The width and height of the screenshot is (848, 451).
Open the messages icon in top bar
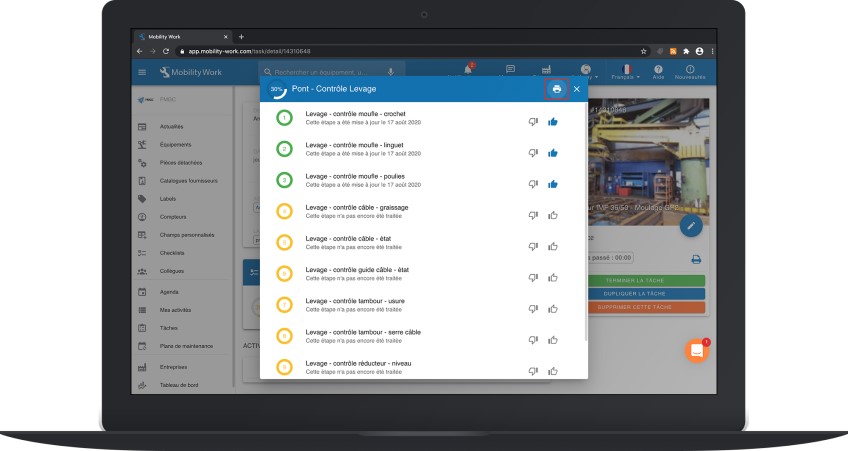[x=510, y=69]
